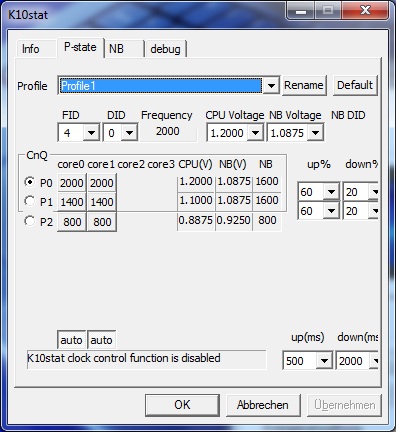This screenshot has height=432, width=396.
Task: Select the P-state tab
Action: coord(80,47)
